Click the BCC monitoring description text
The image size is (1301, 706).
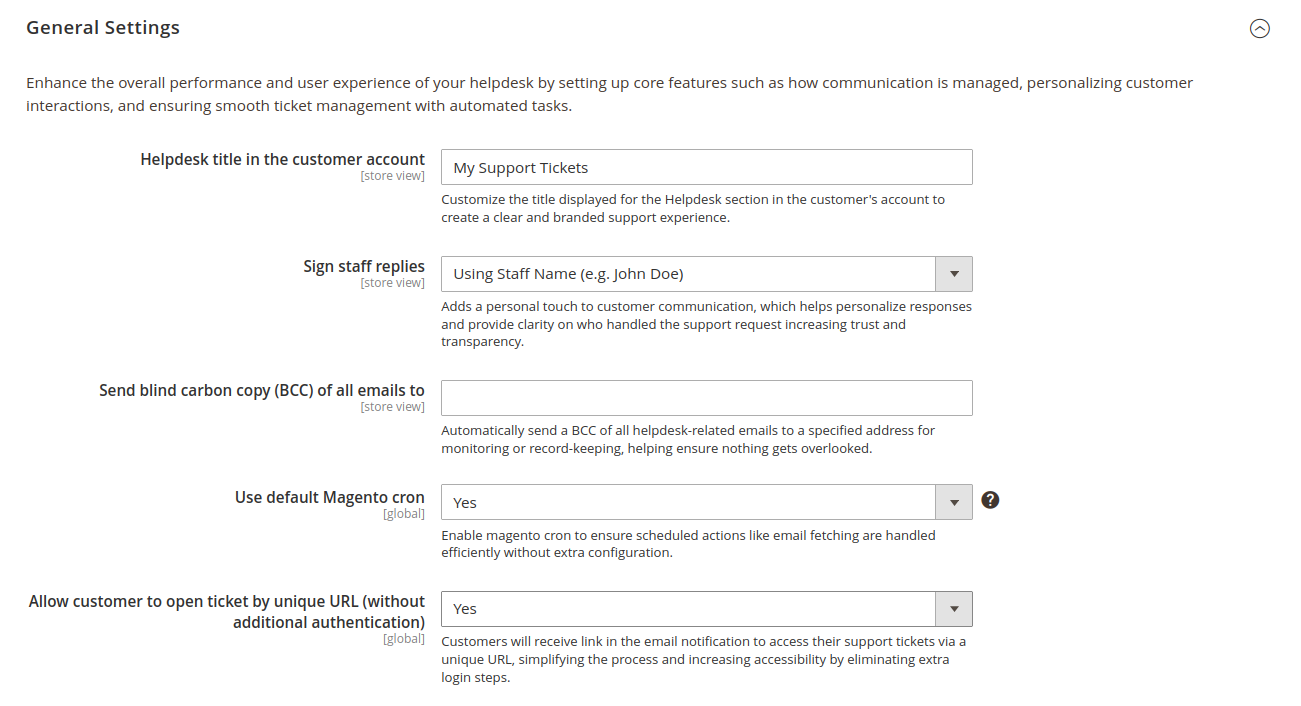tap(688, 439)
